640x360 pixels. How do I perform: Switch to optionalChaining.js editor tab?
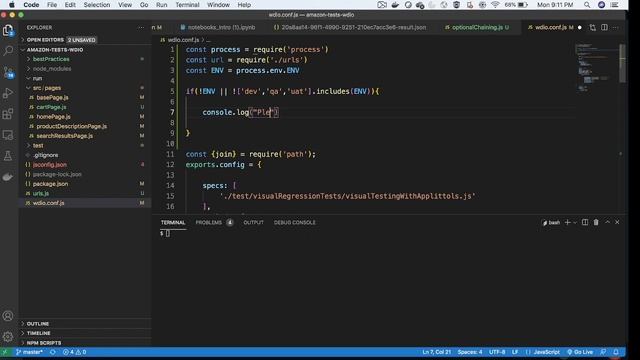(x=477, y=27)
